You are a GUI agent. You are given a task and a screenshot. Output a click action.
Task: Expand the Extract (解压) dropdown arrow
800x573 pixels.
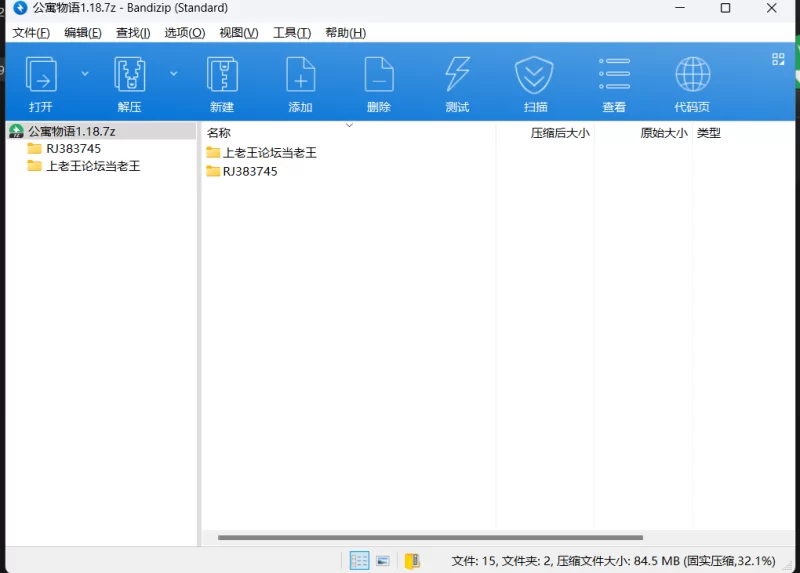[173, 74]
